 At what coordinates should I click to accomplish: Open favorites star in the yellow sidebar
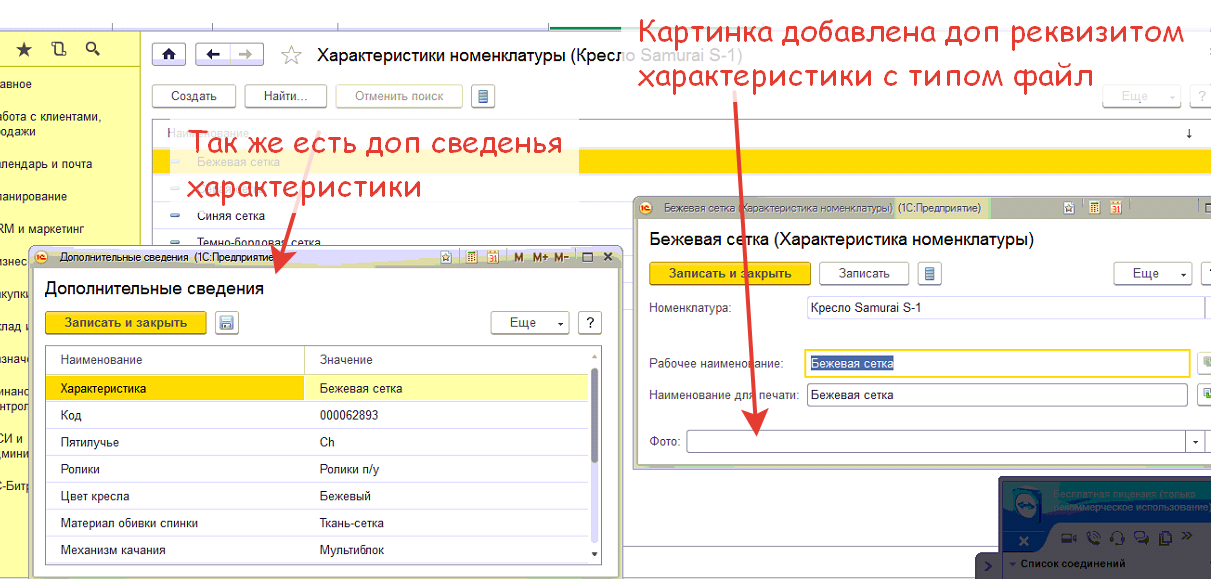pos(24,49)
